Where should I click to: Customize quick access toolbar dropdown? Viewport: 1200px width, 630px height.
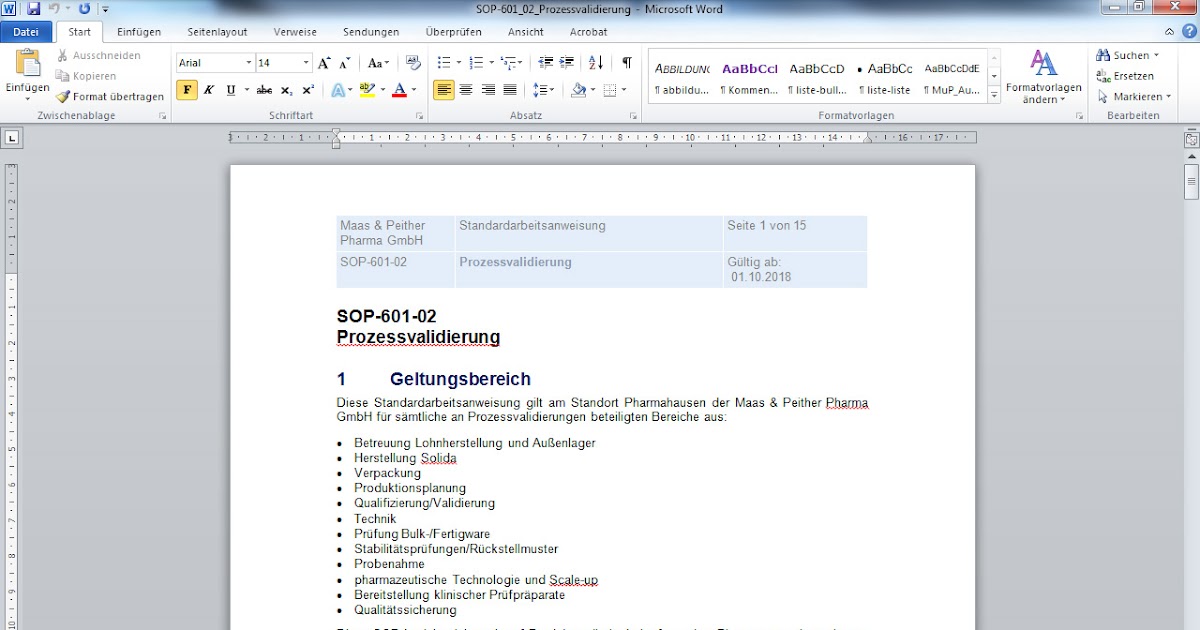click(x=105, y=9)
